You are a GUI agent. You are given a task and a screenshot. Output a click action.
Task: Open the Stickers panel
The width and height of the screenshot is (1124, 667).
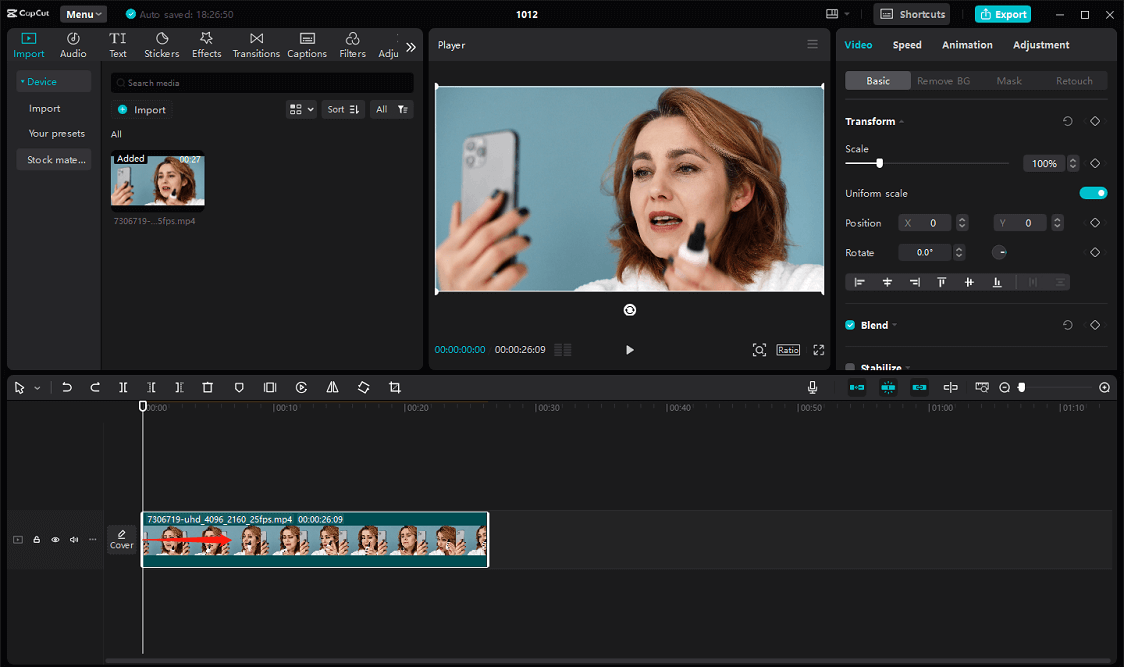click(x=162, y=45)
